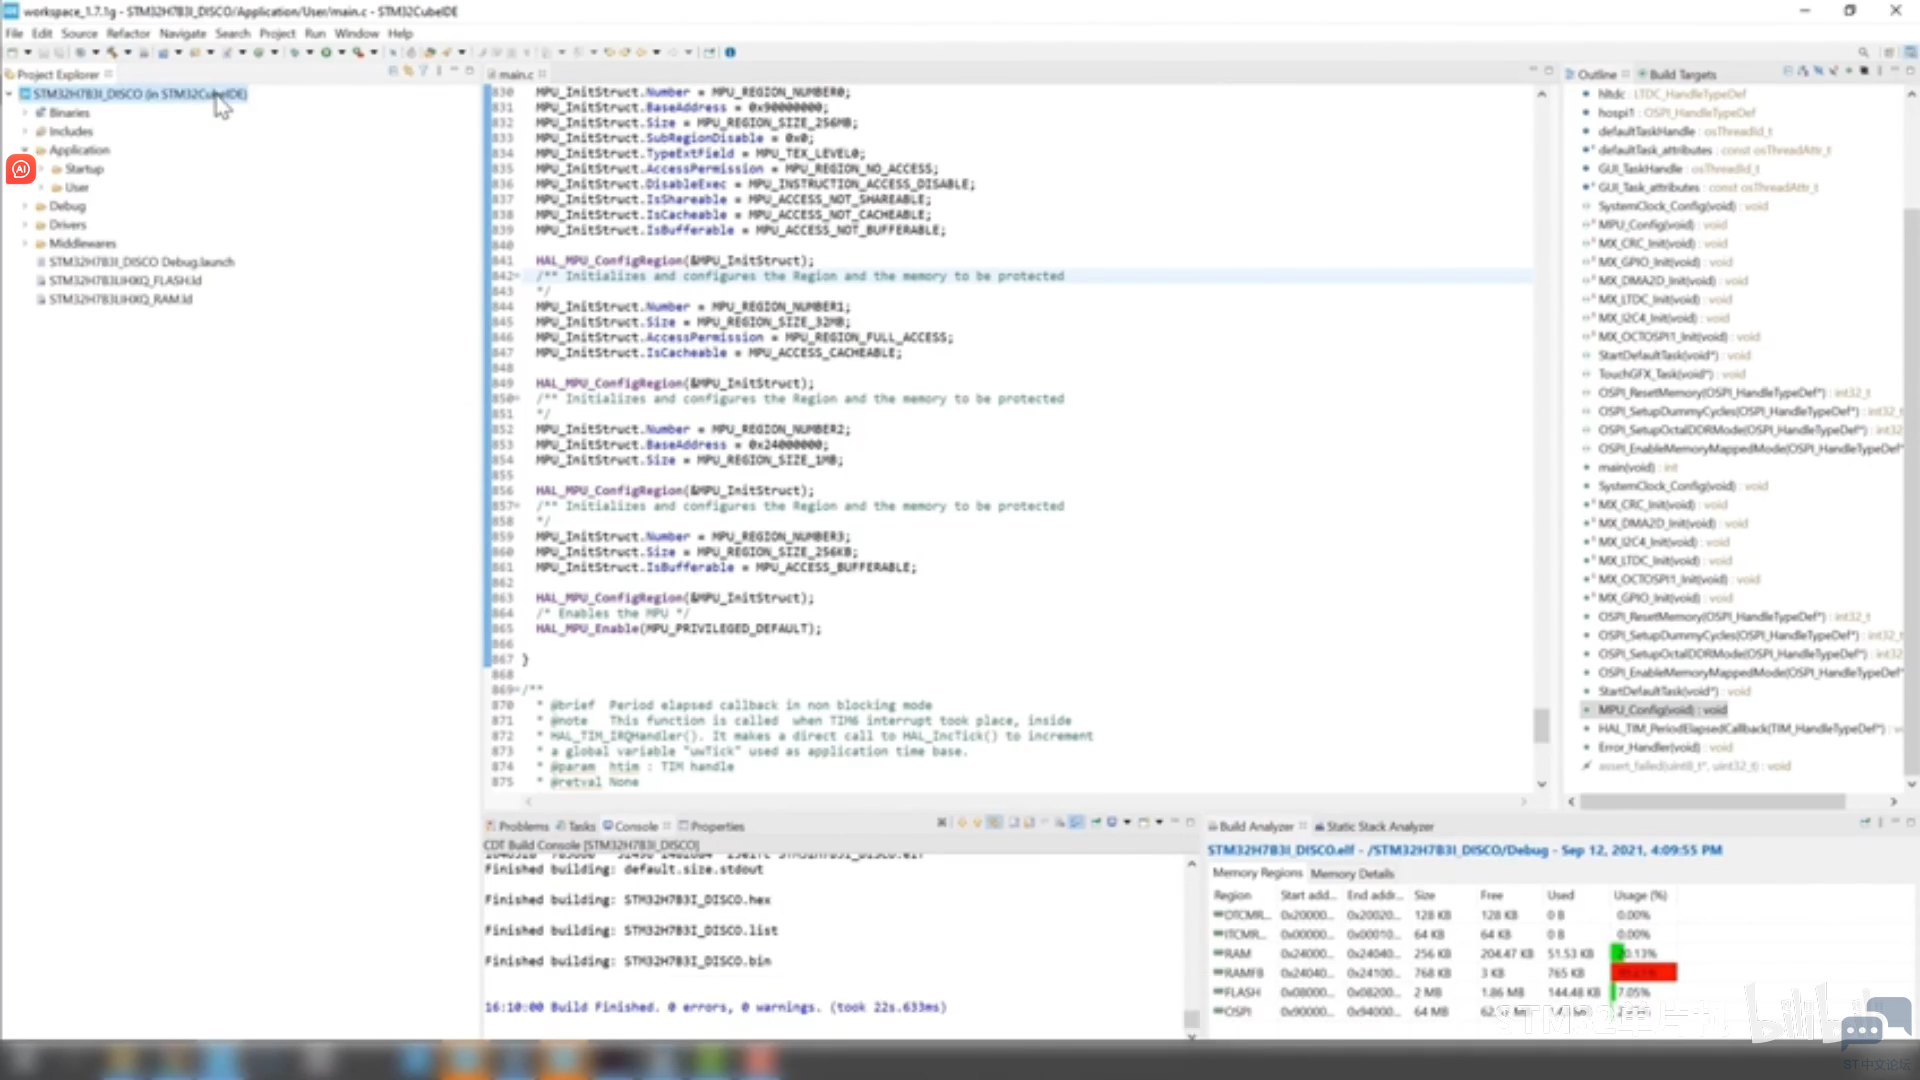
Task: Click the Open Console icon
Action: (1143, 823)
